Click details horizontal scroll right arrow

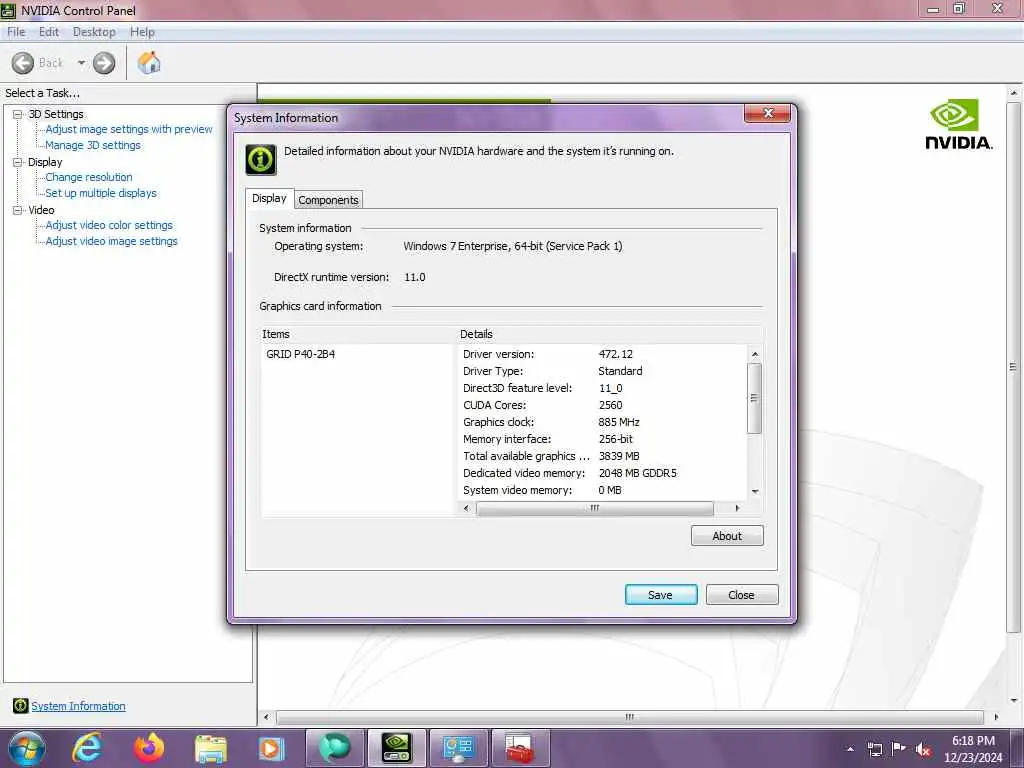[x=737, y=508]
